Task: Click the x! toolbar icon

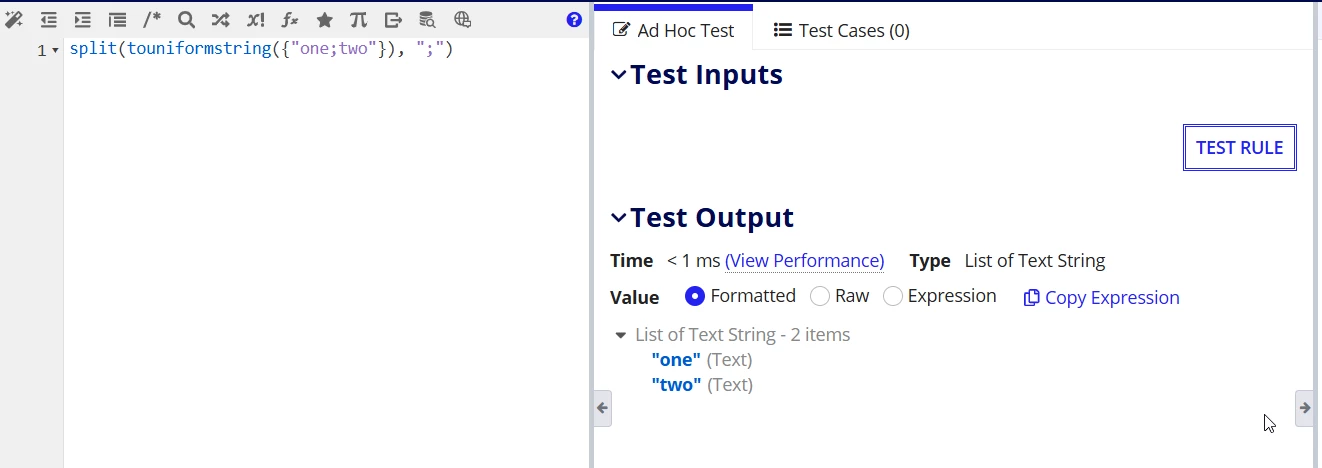Action: point(255,19)
